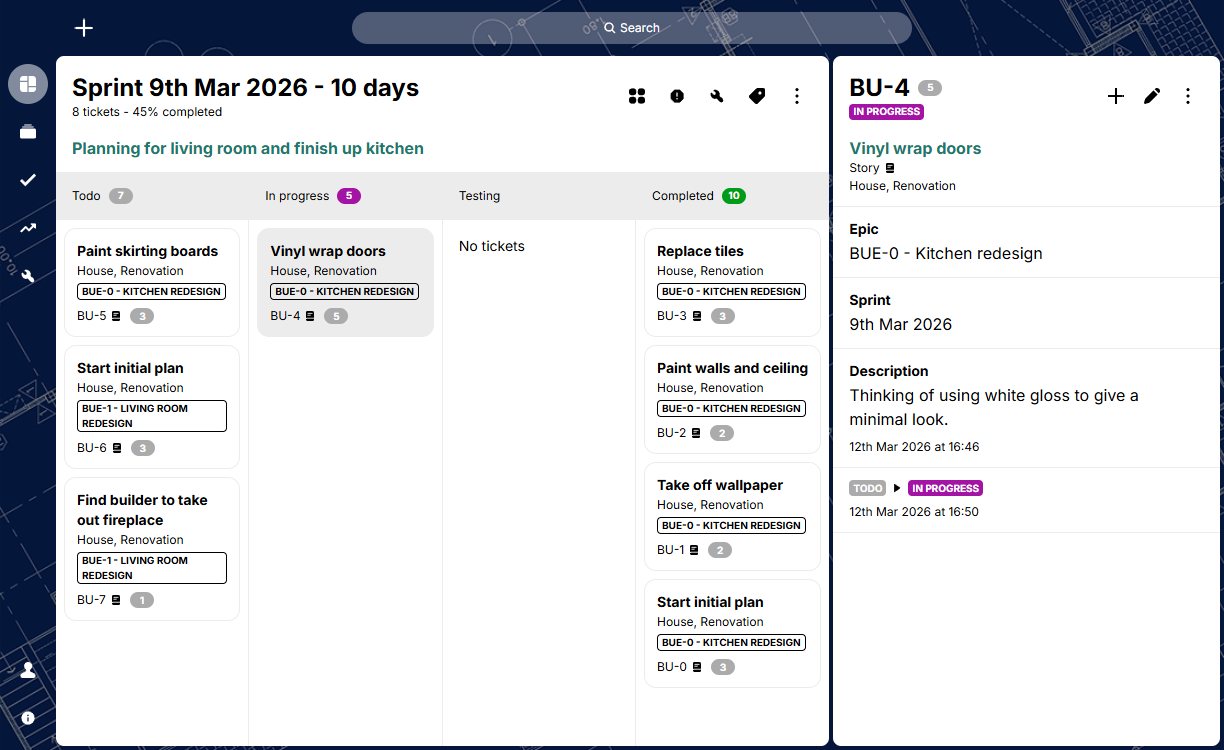Switch sprint to grid view icon
Viewport: 1224px width, 750px height.
[x=637, y=96]
